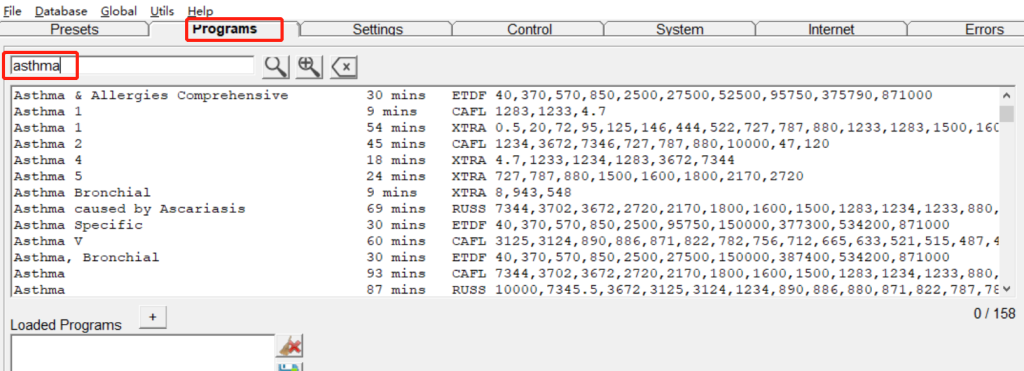Click inside the Loaded Programs list box
The image size is (1024, 371).
pyautogui.click(x=142, y=353)
